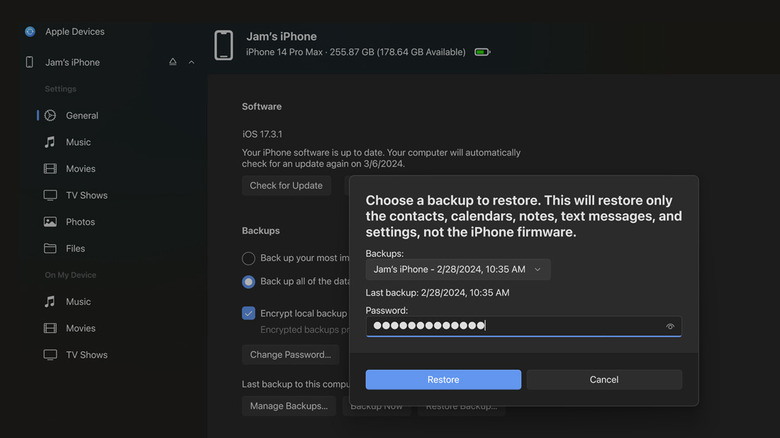Screen dimensions: 780x438
Task: Select Music under Settings
Action: click(x=78, y=142)
